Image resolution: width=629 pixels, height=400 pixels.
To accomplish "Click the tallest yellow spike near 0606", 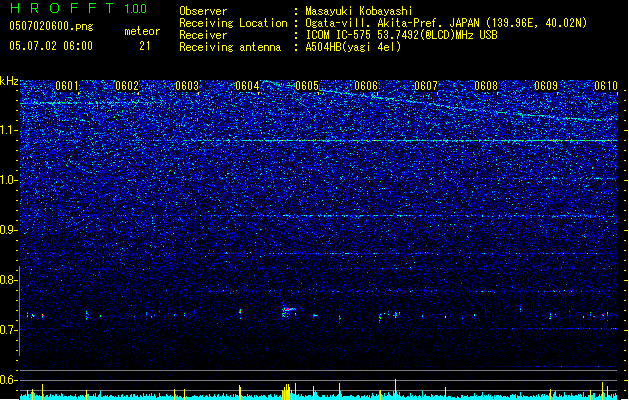I will click(396, 389).
